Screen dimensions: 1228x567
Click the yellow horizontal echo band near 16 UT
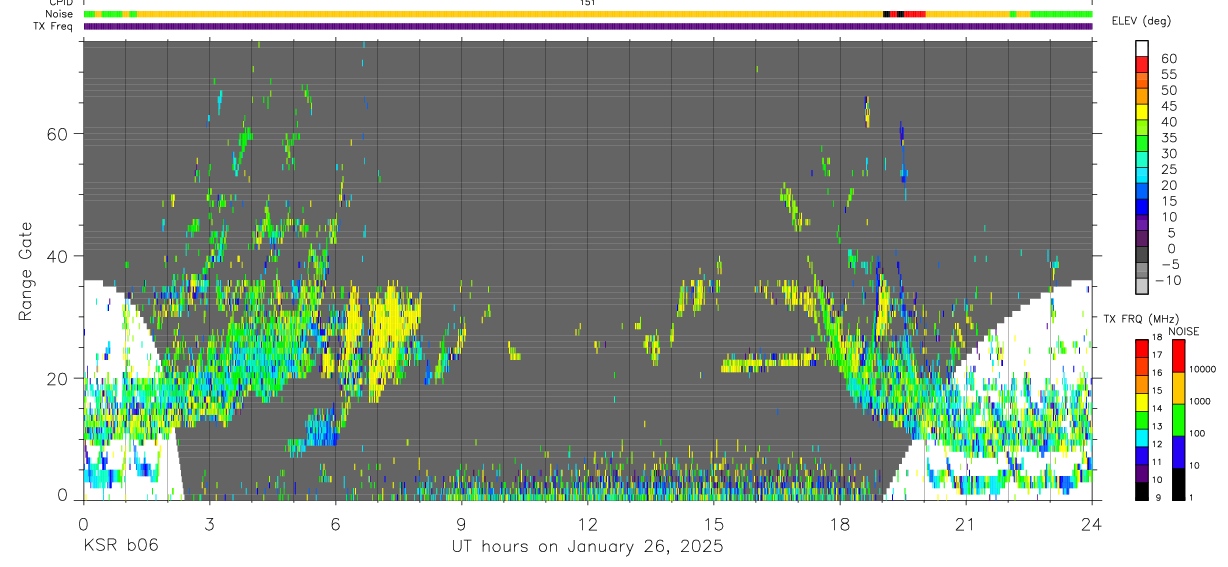click(769, 362)
